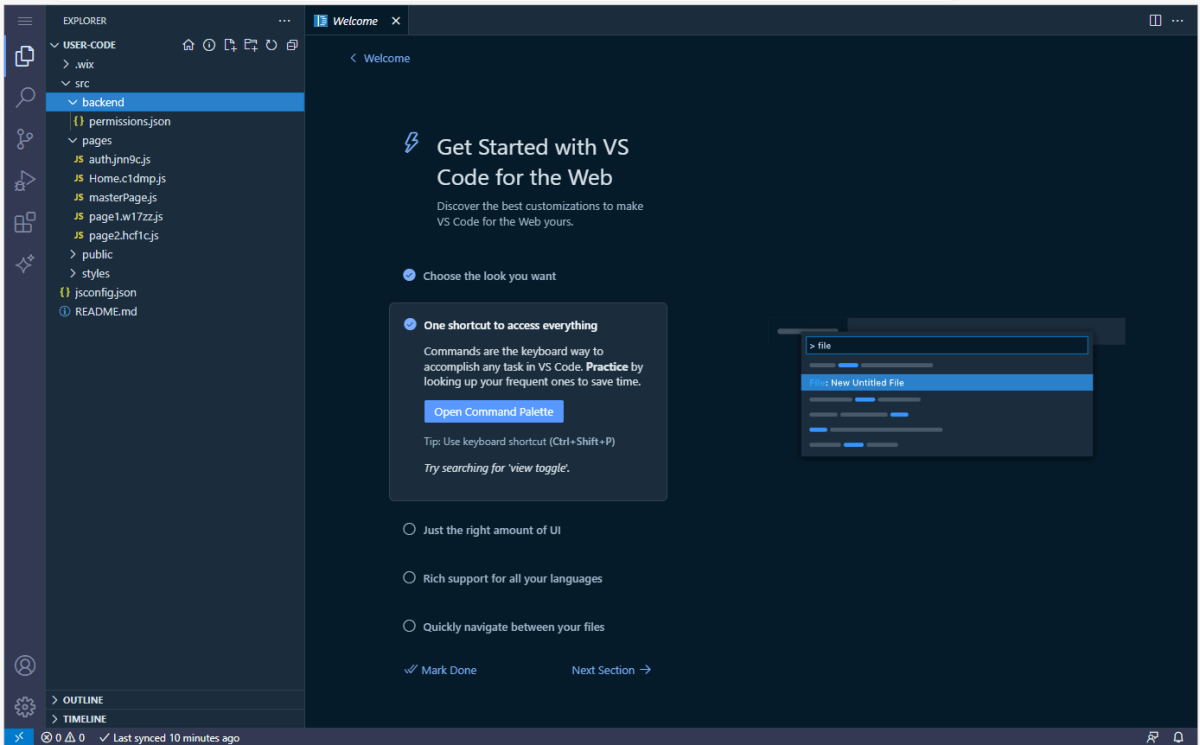Open the Search view
The image size is (1200, 745).
(x=25, y=98)
